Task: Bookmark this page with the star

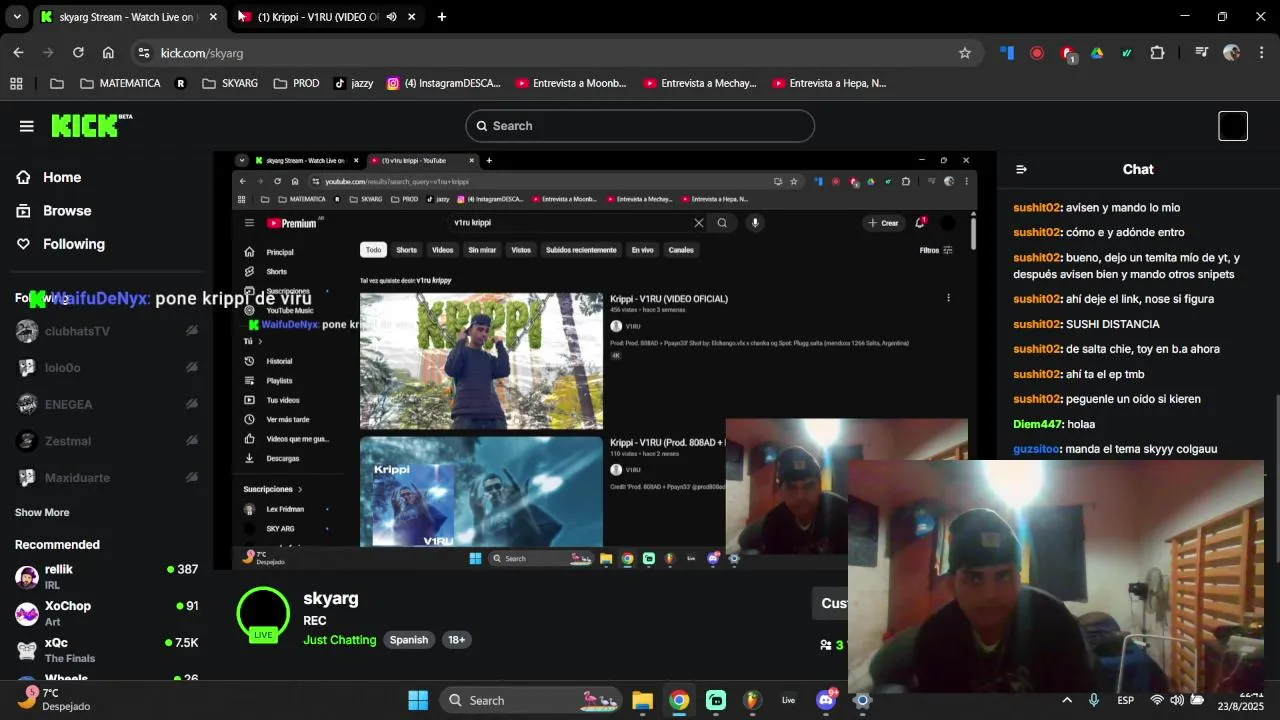Action: 964,53
